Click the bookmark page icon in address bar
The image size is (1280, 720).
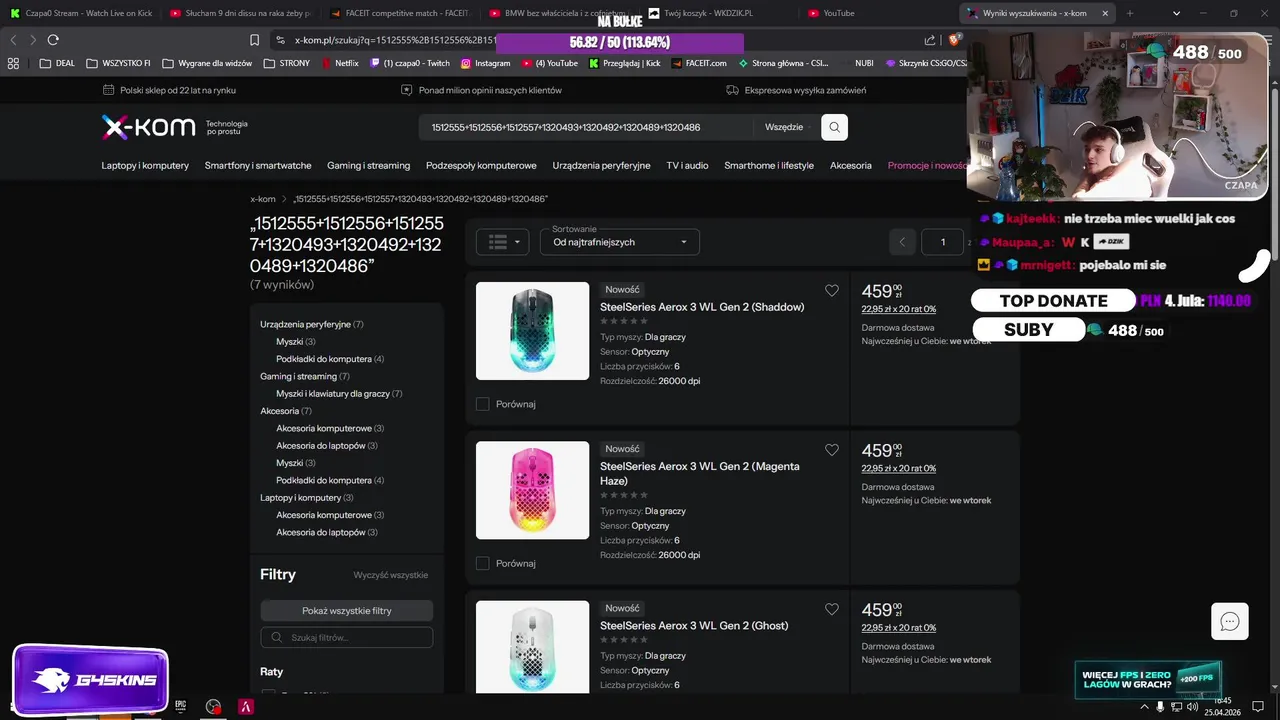pos(255,40)
